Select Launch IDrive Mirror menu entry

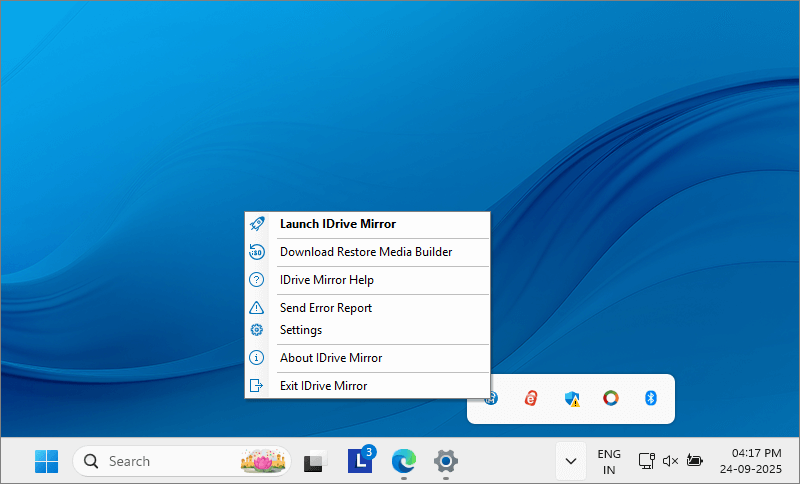tap(367, 224)
